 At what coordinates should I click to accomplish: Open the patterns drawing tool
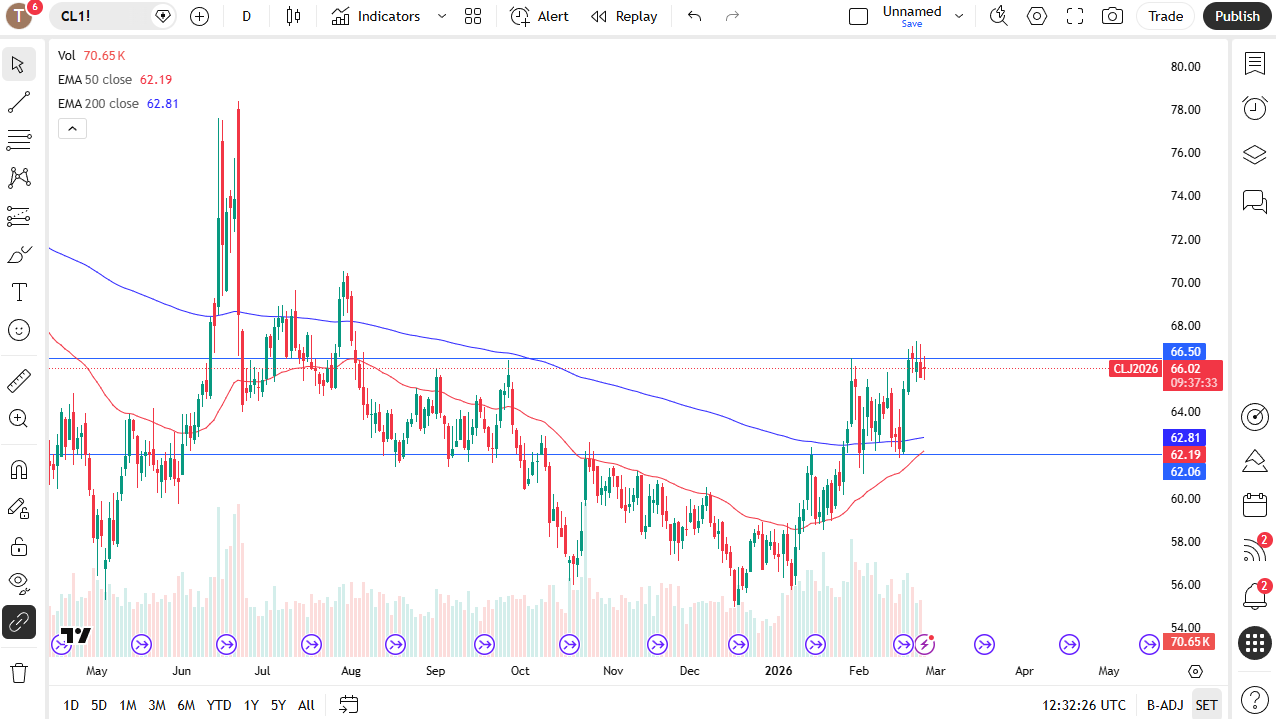pos(18,178)
